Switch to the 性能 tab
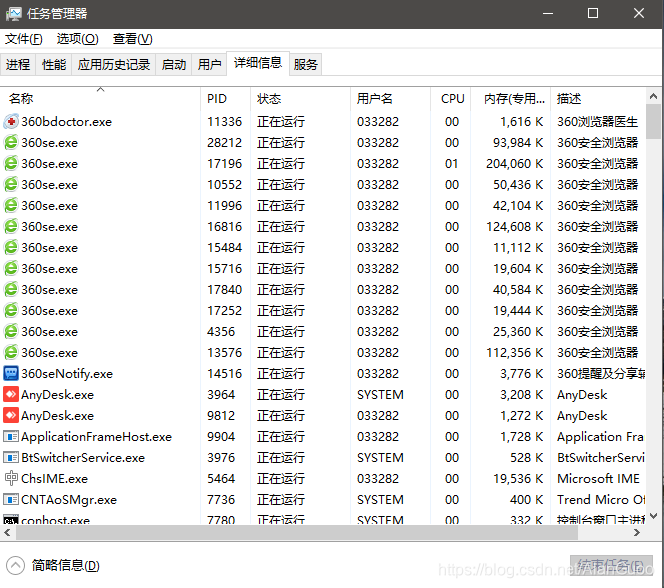The image size is (664, 588). tap(54, 64)
